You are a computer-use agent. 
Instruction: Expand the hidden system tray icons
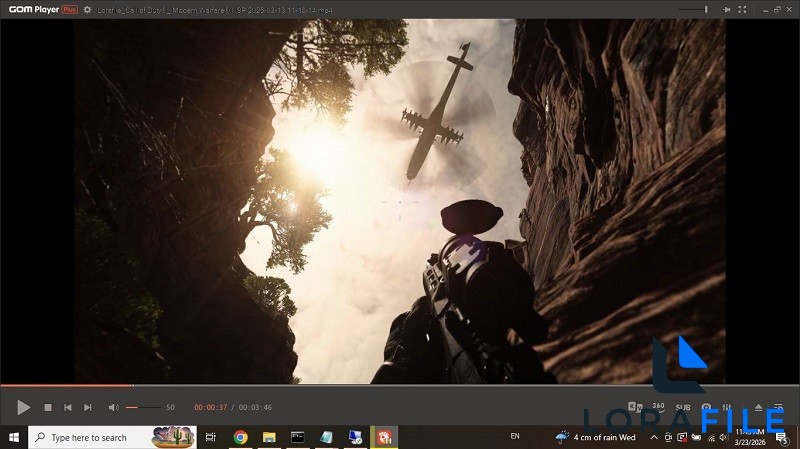(x=654, y=437)
